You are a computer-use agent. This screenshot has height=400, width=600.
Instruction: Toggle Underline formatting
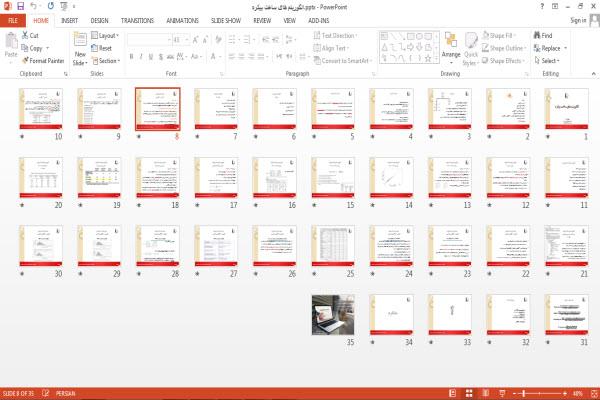coord(151,57)
